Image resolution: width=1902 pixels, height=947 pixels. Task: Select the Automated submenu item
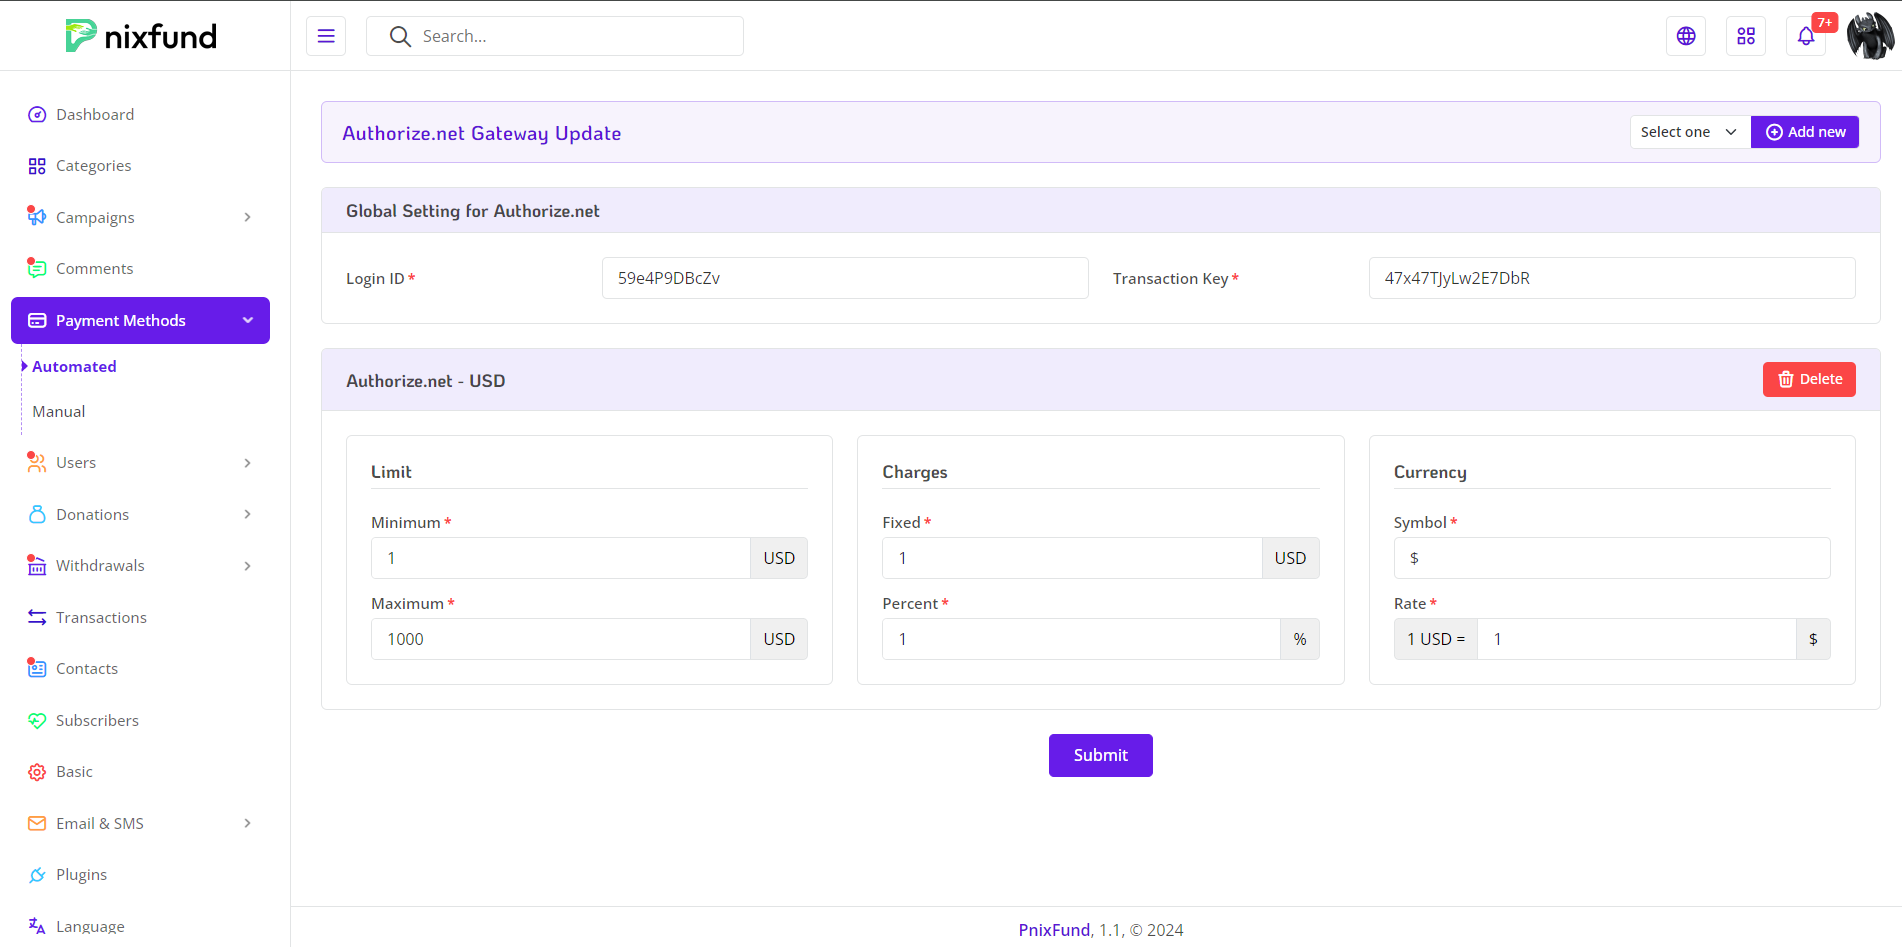[x=74, y=367]
